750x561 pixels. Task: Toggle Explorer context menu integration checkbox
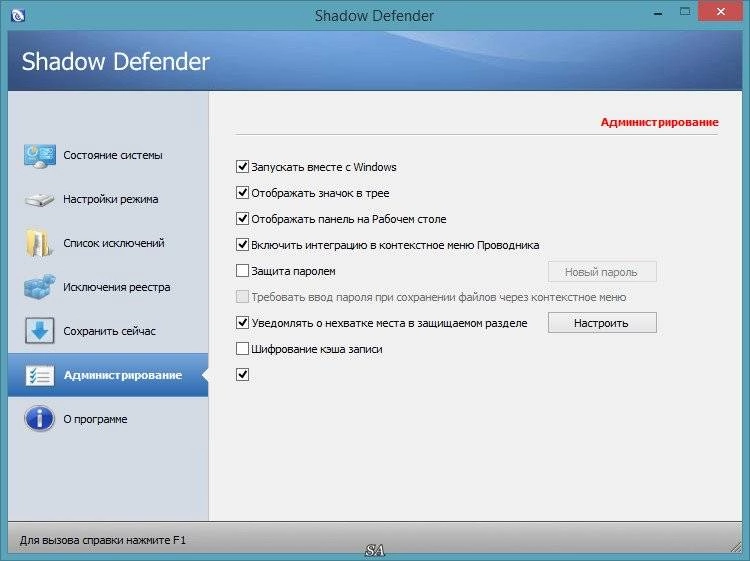click(x=243, y=244)
